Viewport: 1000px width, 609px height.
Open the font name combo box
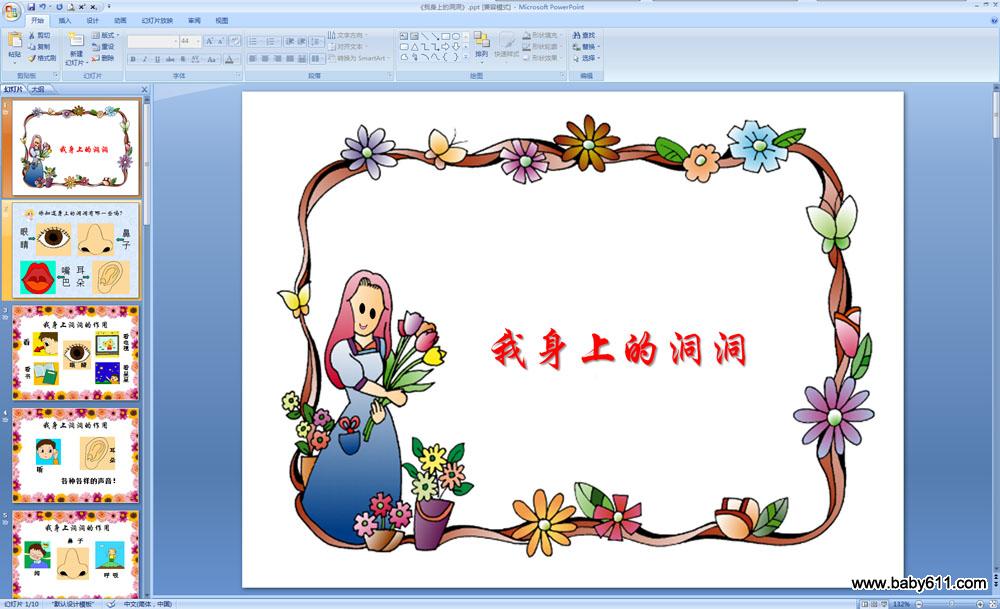pyautogui.click(x=153, y=41)
